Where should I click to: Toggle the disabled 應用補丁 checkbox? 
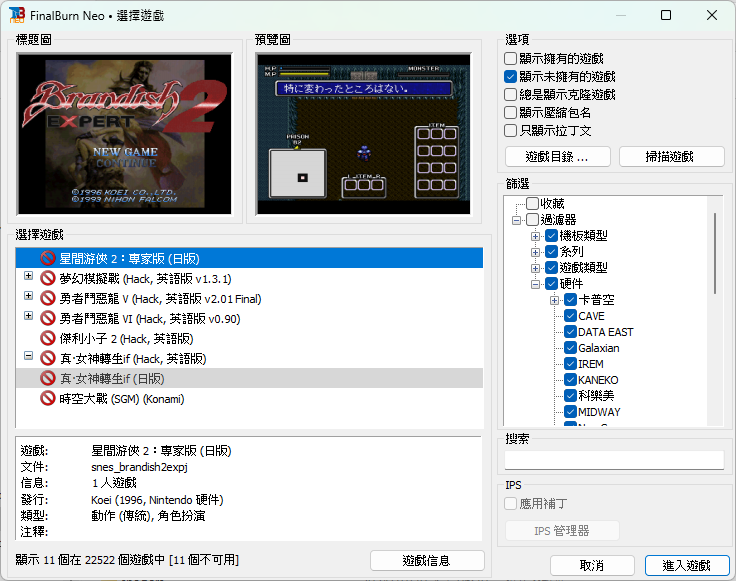[510, 504]
